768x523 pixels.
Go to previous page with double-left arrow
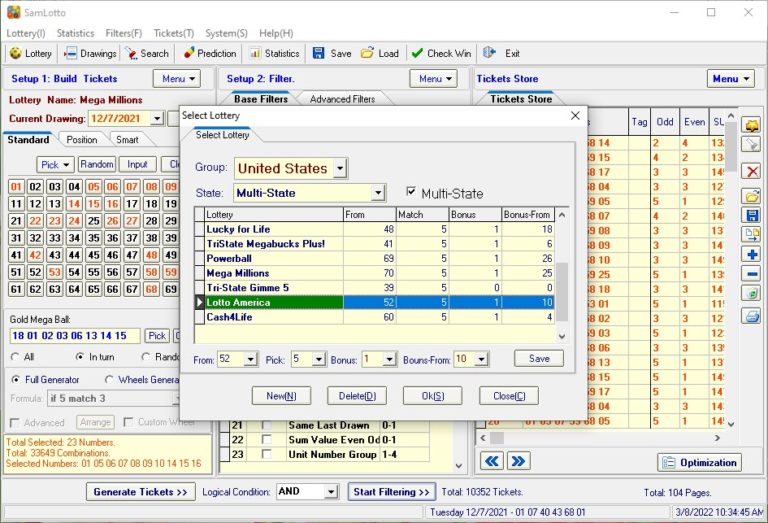click(x=491, y=461)
